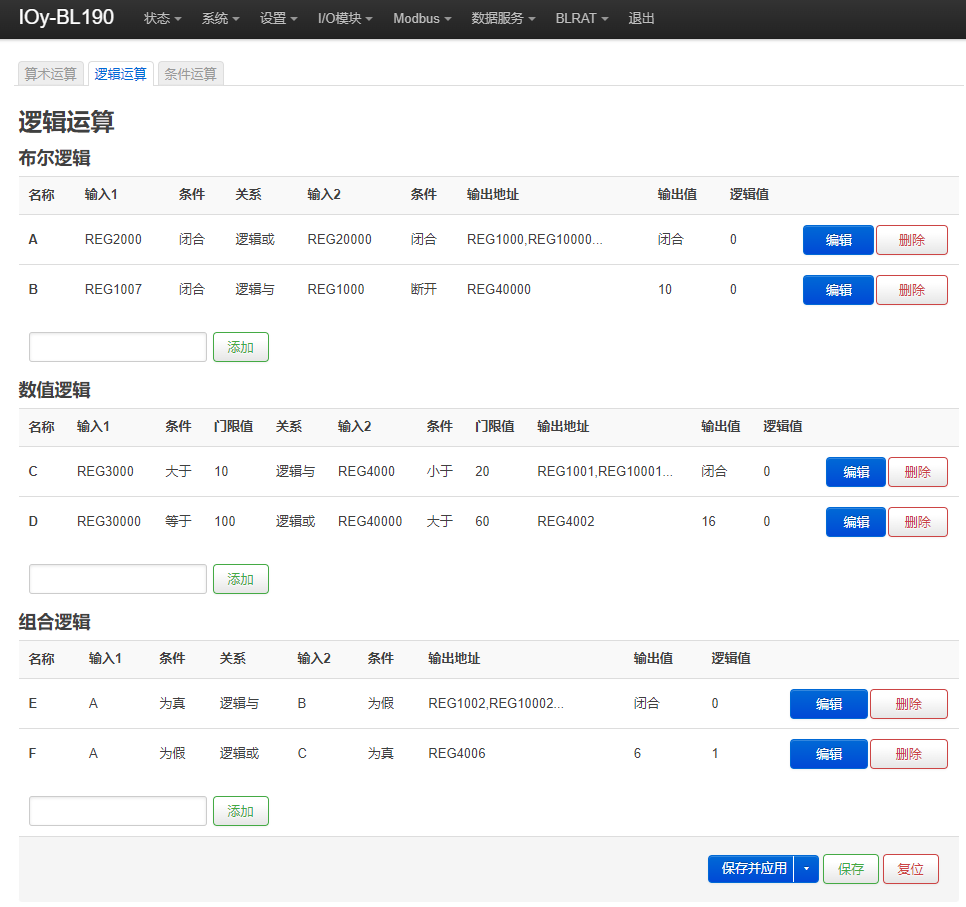The width and height of the screenshot is (966, 907).
Task: Click 添加 under 组合逻辑 section
Action: tap(241, 811)
